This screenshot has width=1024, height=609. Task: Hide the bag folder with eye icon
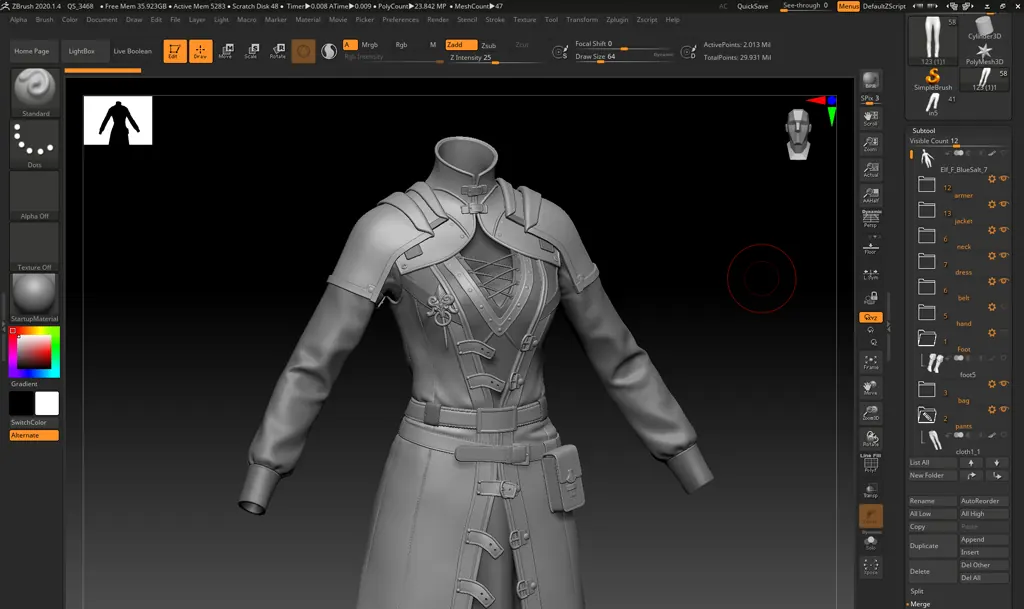[x=1003, y=384]
